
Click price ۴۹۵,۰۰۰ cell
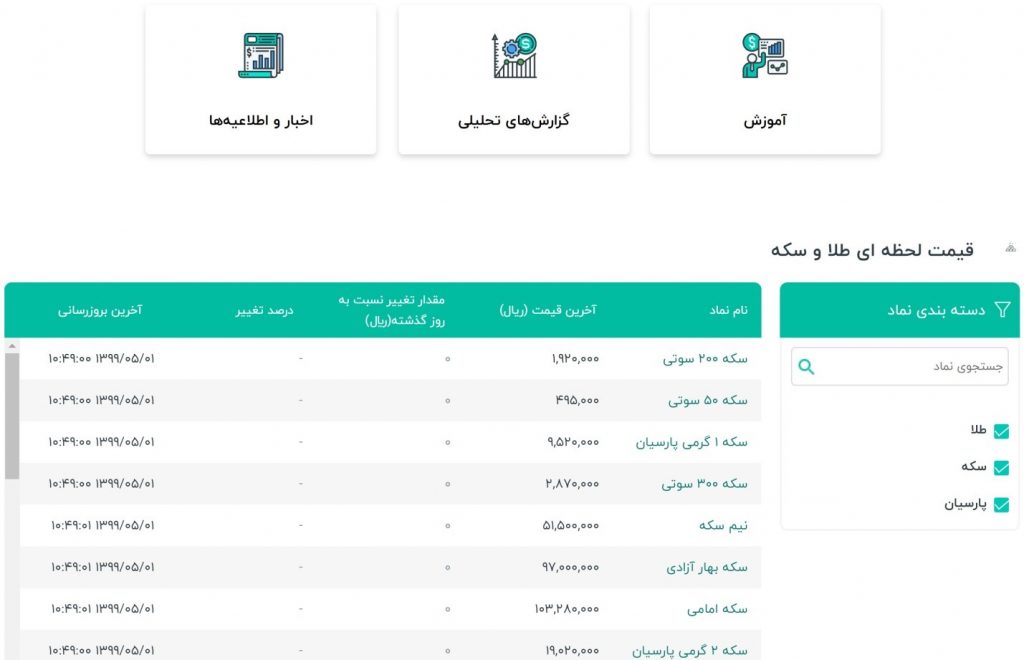577,400
